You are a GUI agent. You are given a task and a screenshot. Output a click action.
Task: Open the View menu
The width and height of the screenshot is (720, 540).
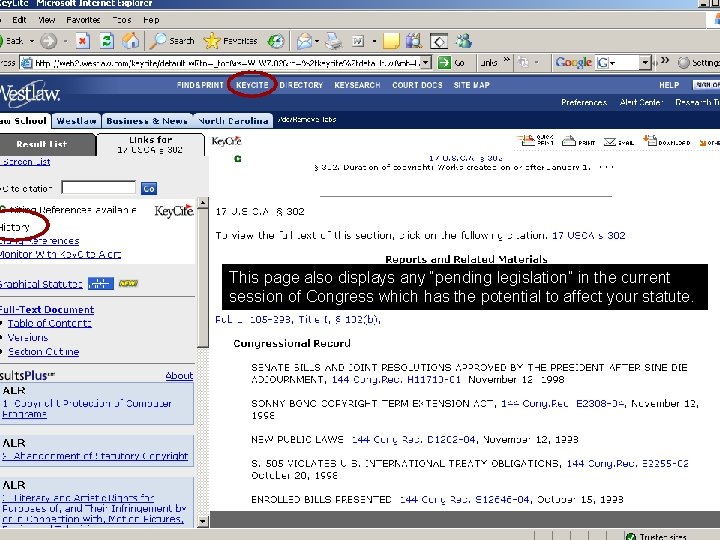(47, 20)
